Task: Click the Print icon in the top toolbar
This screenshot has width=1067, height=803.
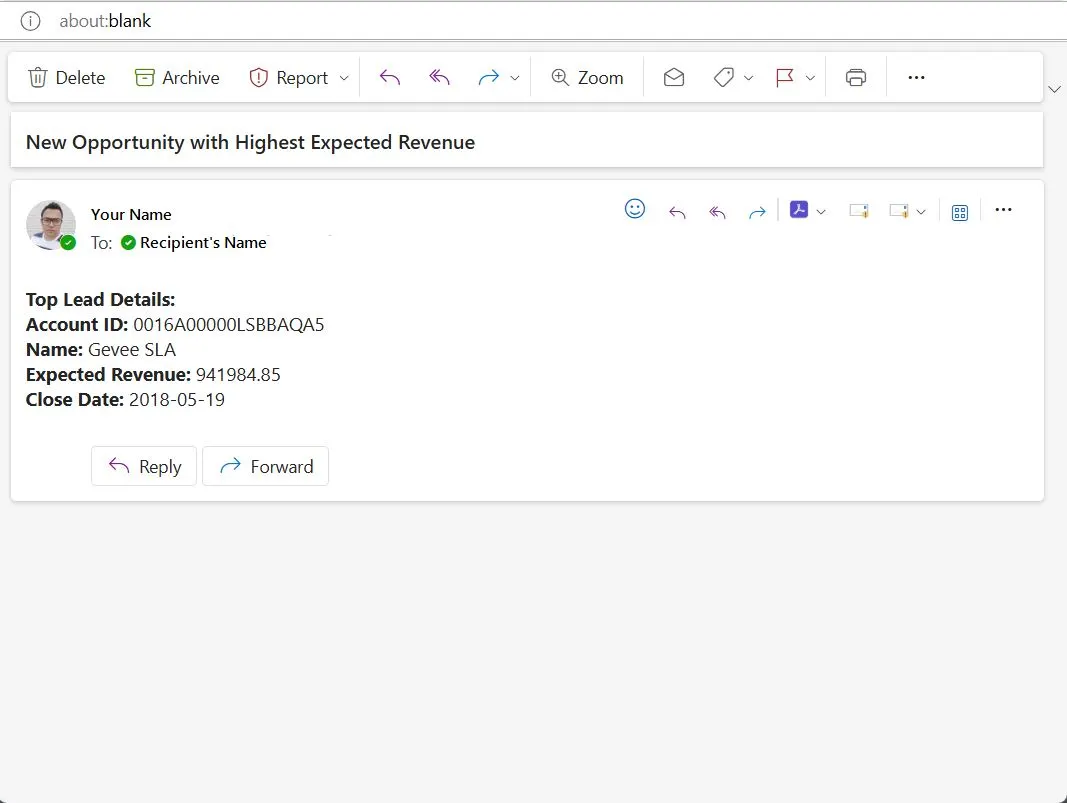Action: pyautogui.click(x=856, y=78)
